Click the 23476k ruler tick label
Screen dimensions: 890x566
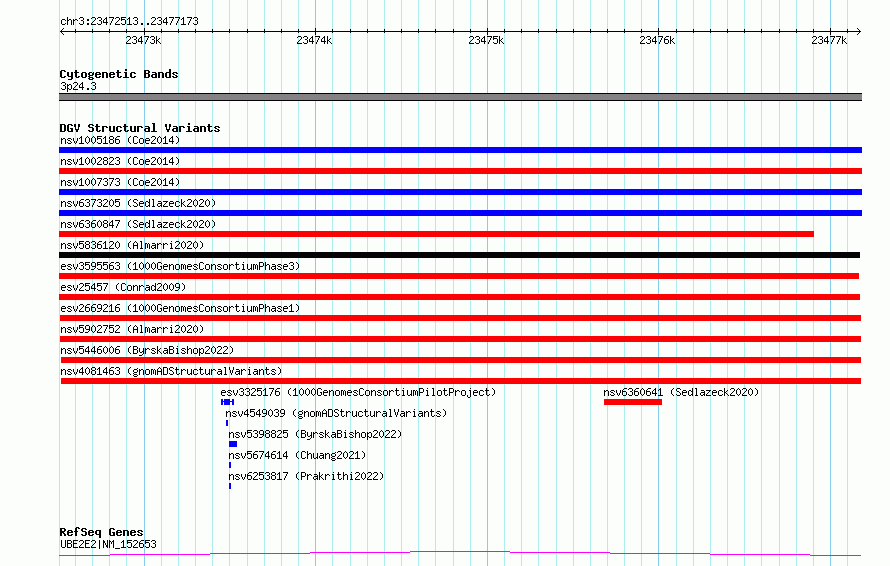[657, 40]
